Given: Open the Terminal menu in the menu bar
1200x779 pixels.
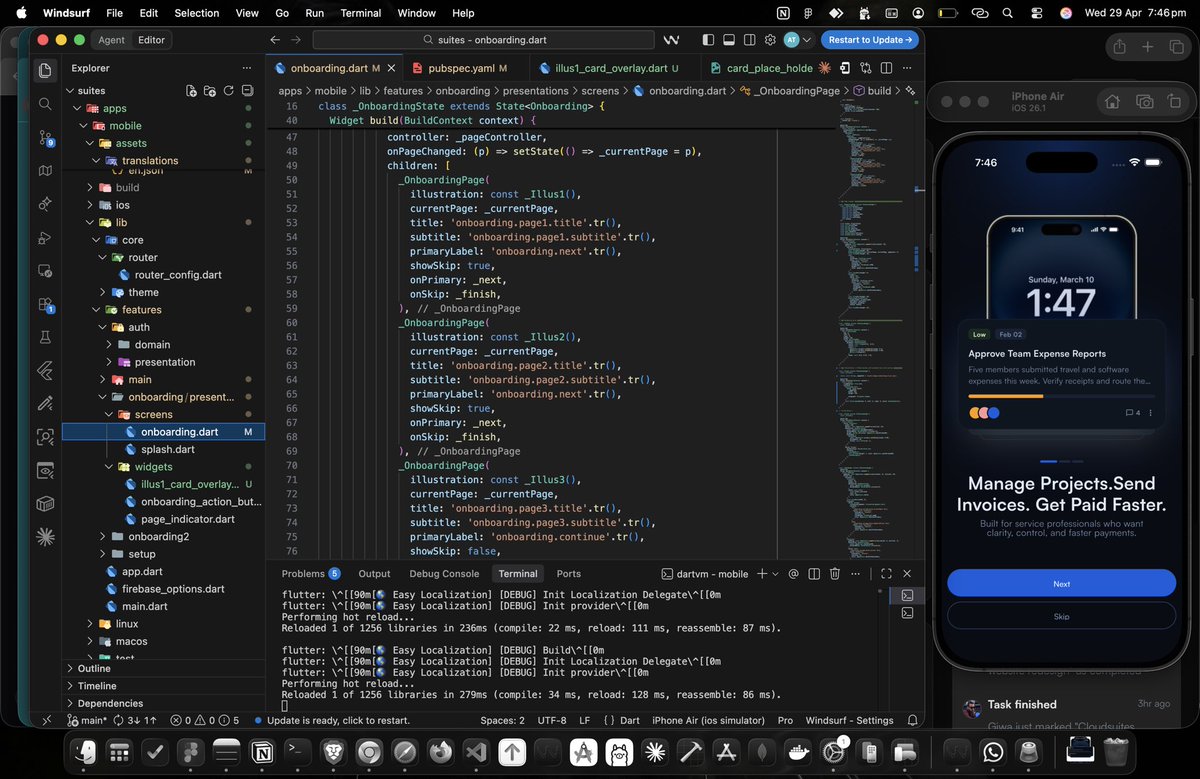Looking at the screenshot, I should click(360, 13).
